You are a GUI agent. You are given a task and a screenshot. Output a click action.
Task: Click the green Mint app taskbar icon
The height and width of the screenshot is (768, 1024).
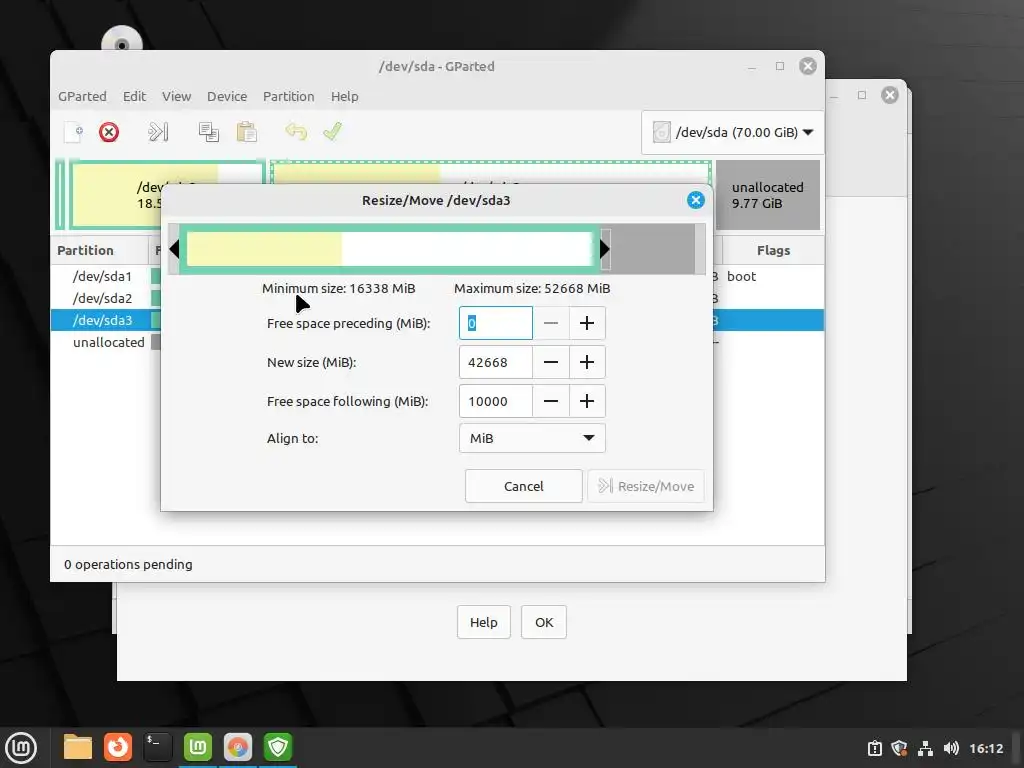pyautogui.click(x=198, y=747)
